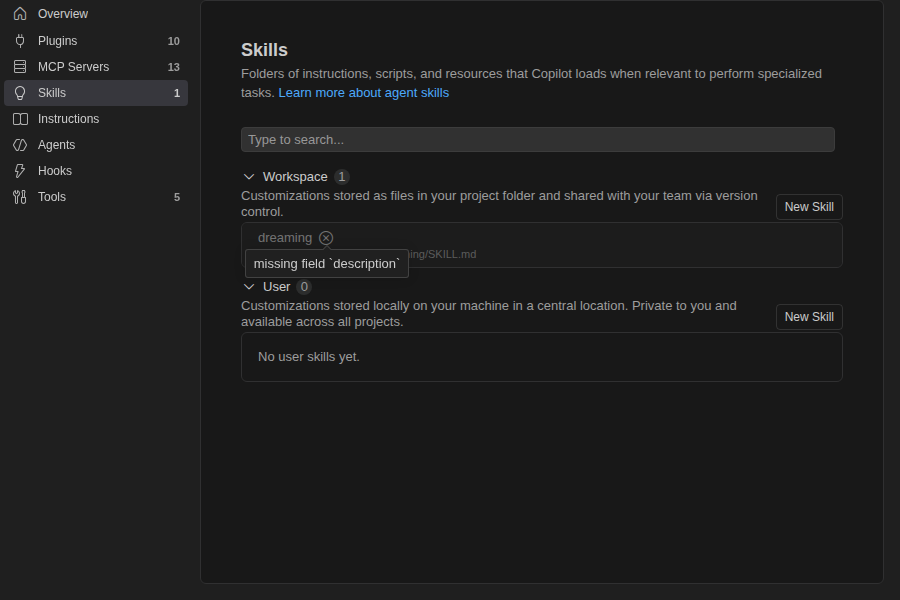900x600 pixels.
Task: Collapse the Workspace section chevron
Action: click(x=249, y=177)
